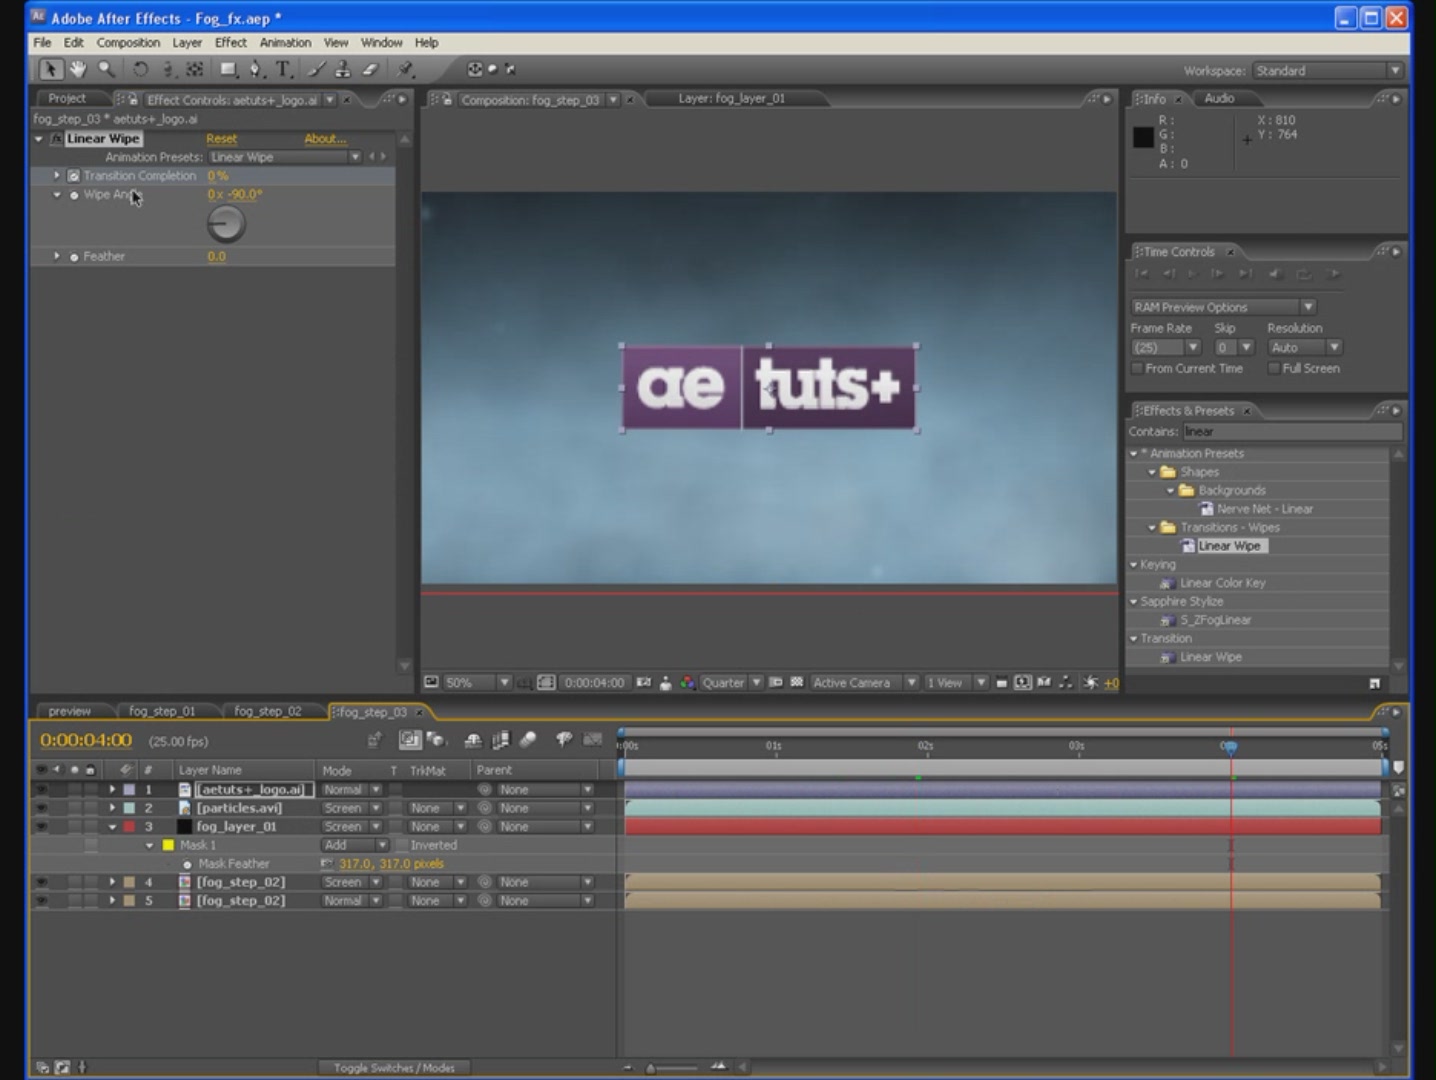Hide layer 4 fog_step_02 eye

(42, 882)
